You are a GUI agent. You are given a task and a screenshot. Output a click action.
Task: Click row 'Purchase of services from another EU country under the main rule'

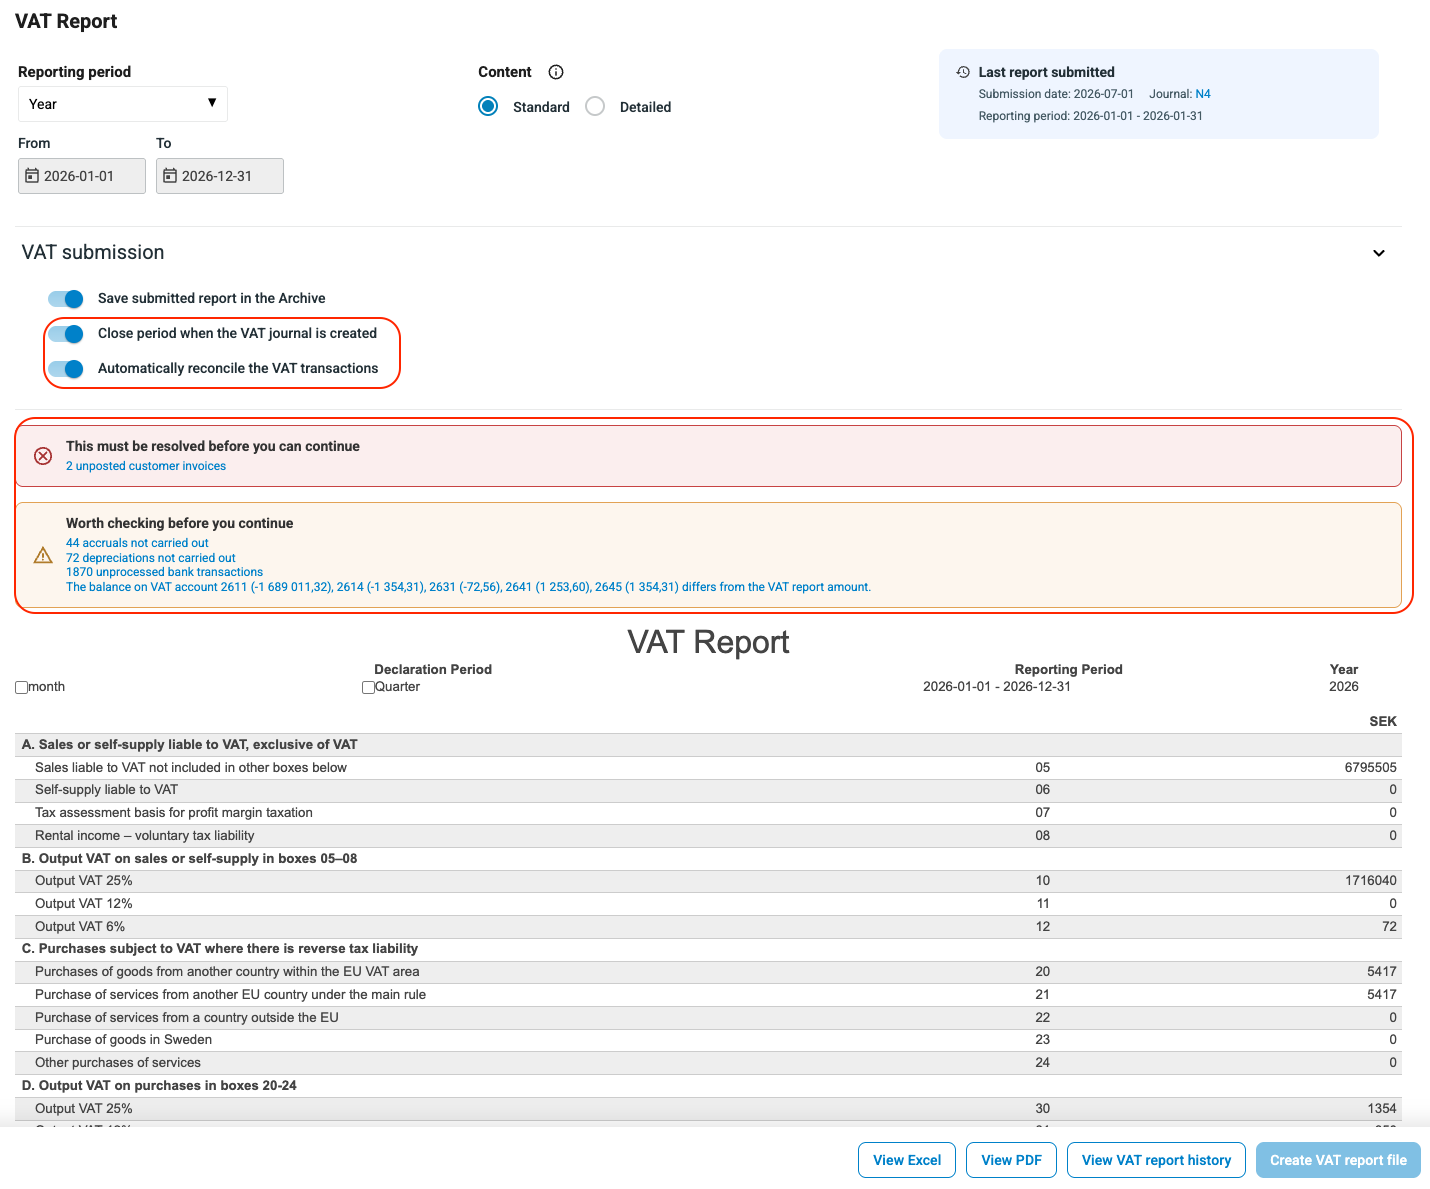pos(708,995)
